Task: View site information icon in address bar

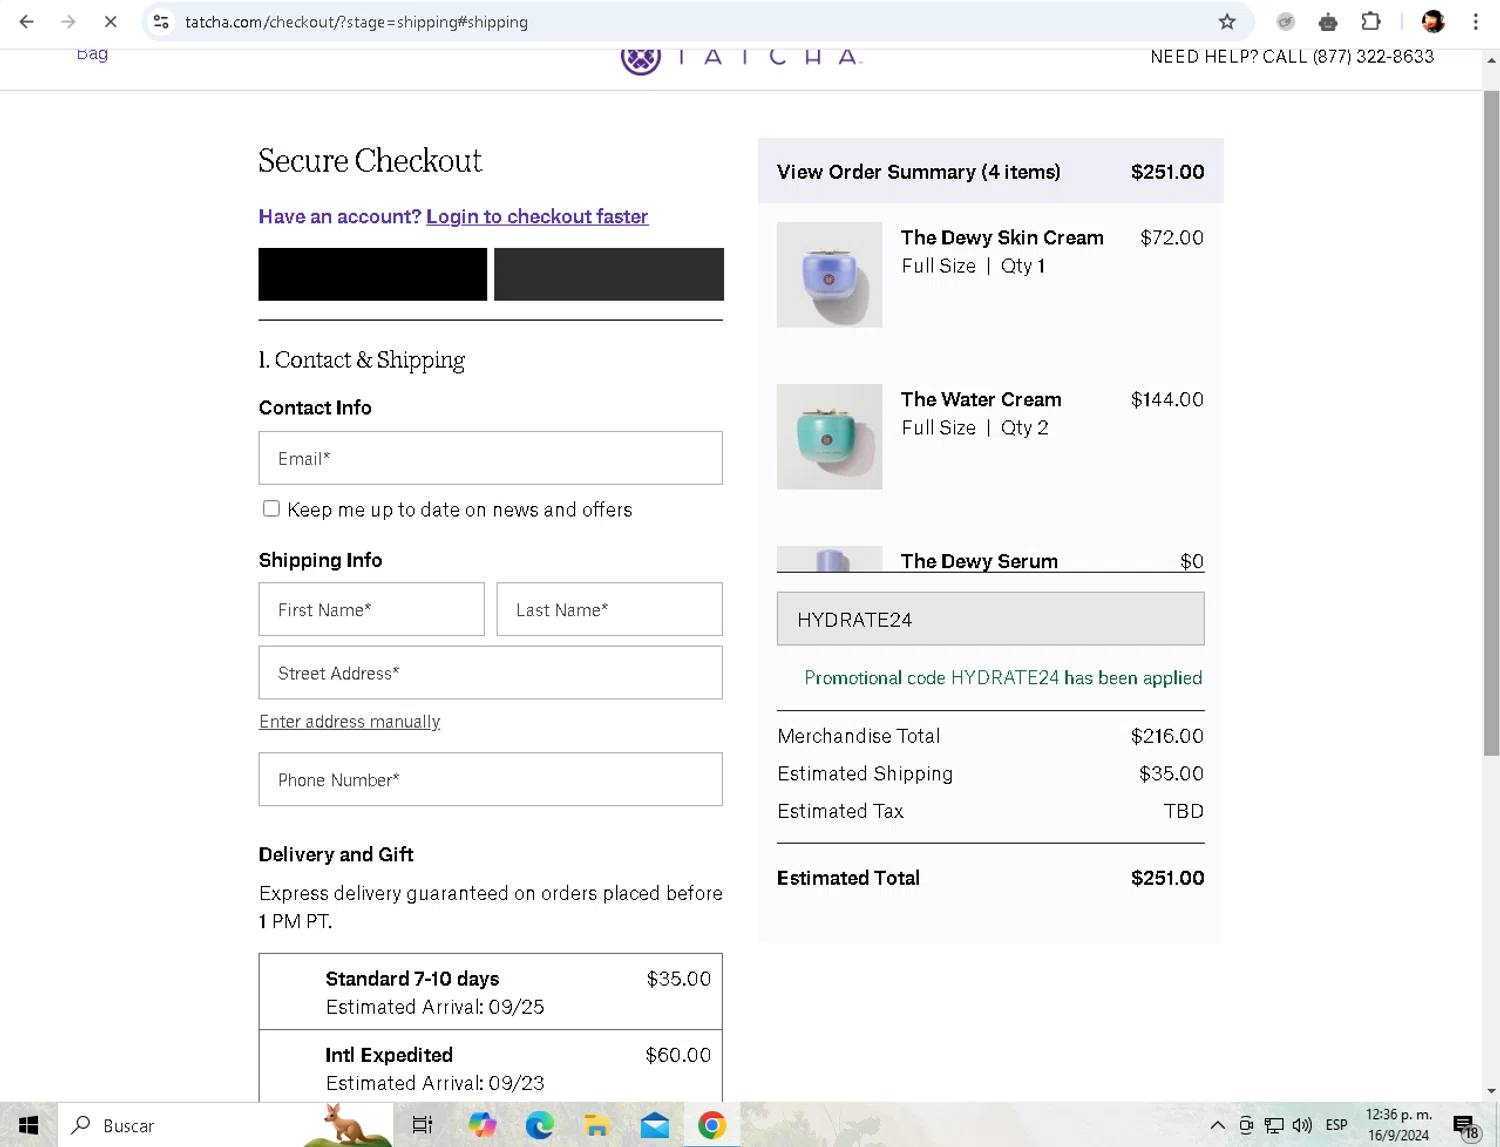Action: pos(161,21)
